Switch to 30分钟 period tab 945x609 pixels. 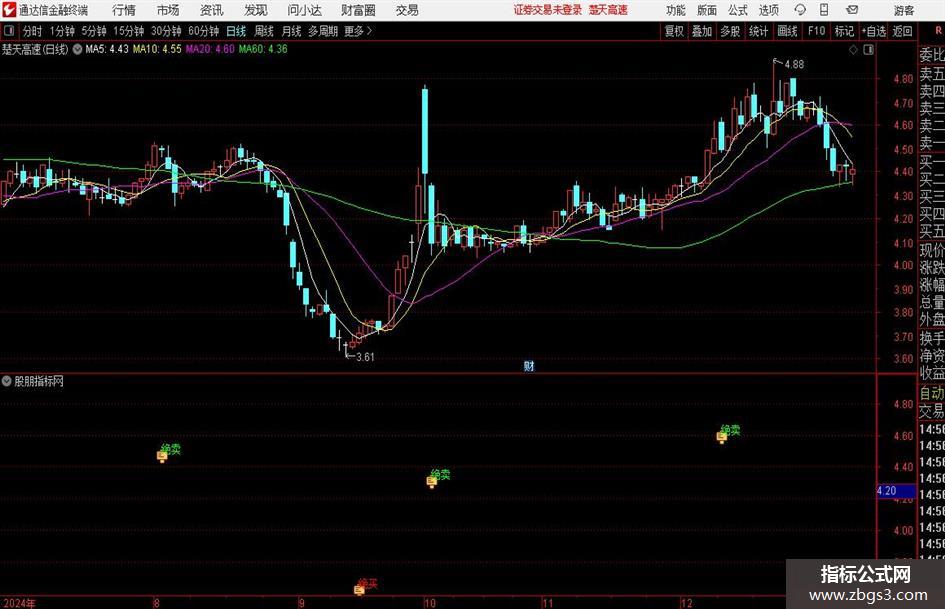coord(166,31)
